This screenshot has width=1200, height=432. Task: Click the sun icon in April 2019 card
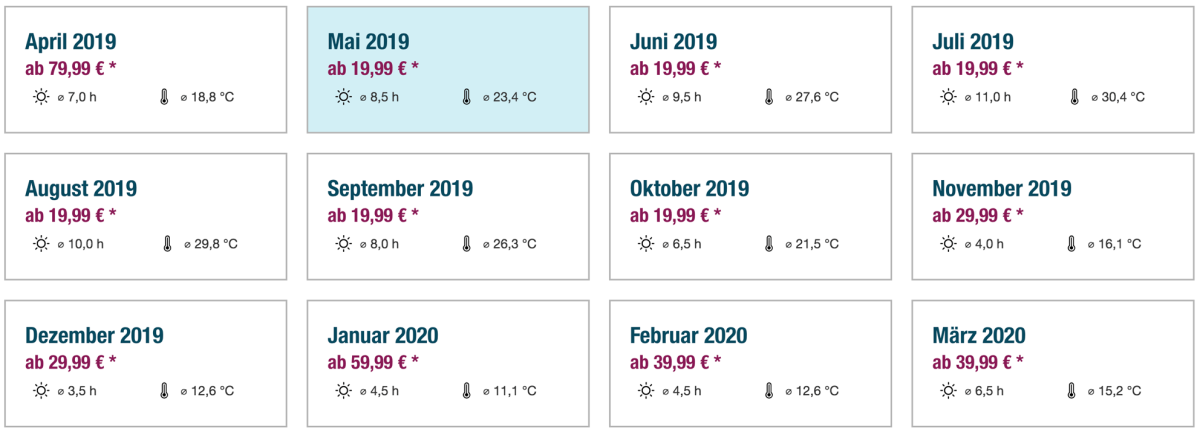(x=41, y=97)
